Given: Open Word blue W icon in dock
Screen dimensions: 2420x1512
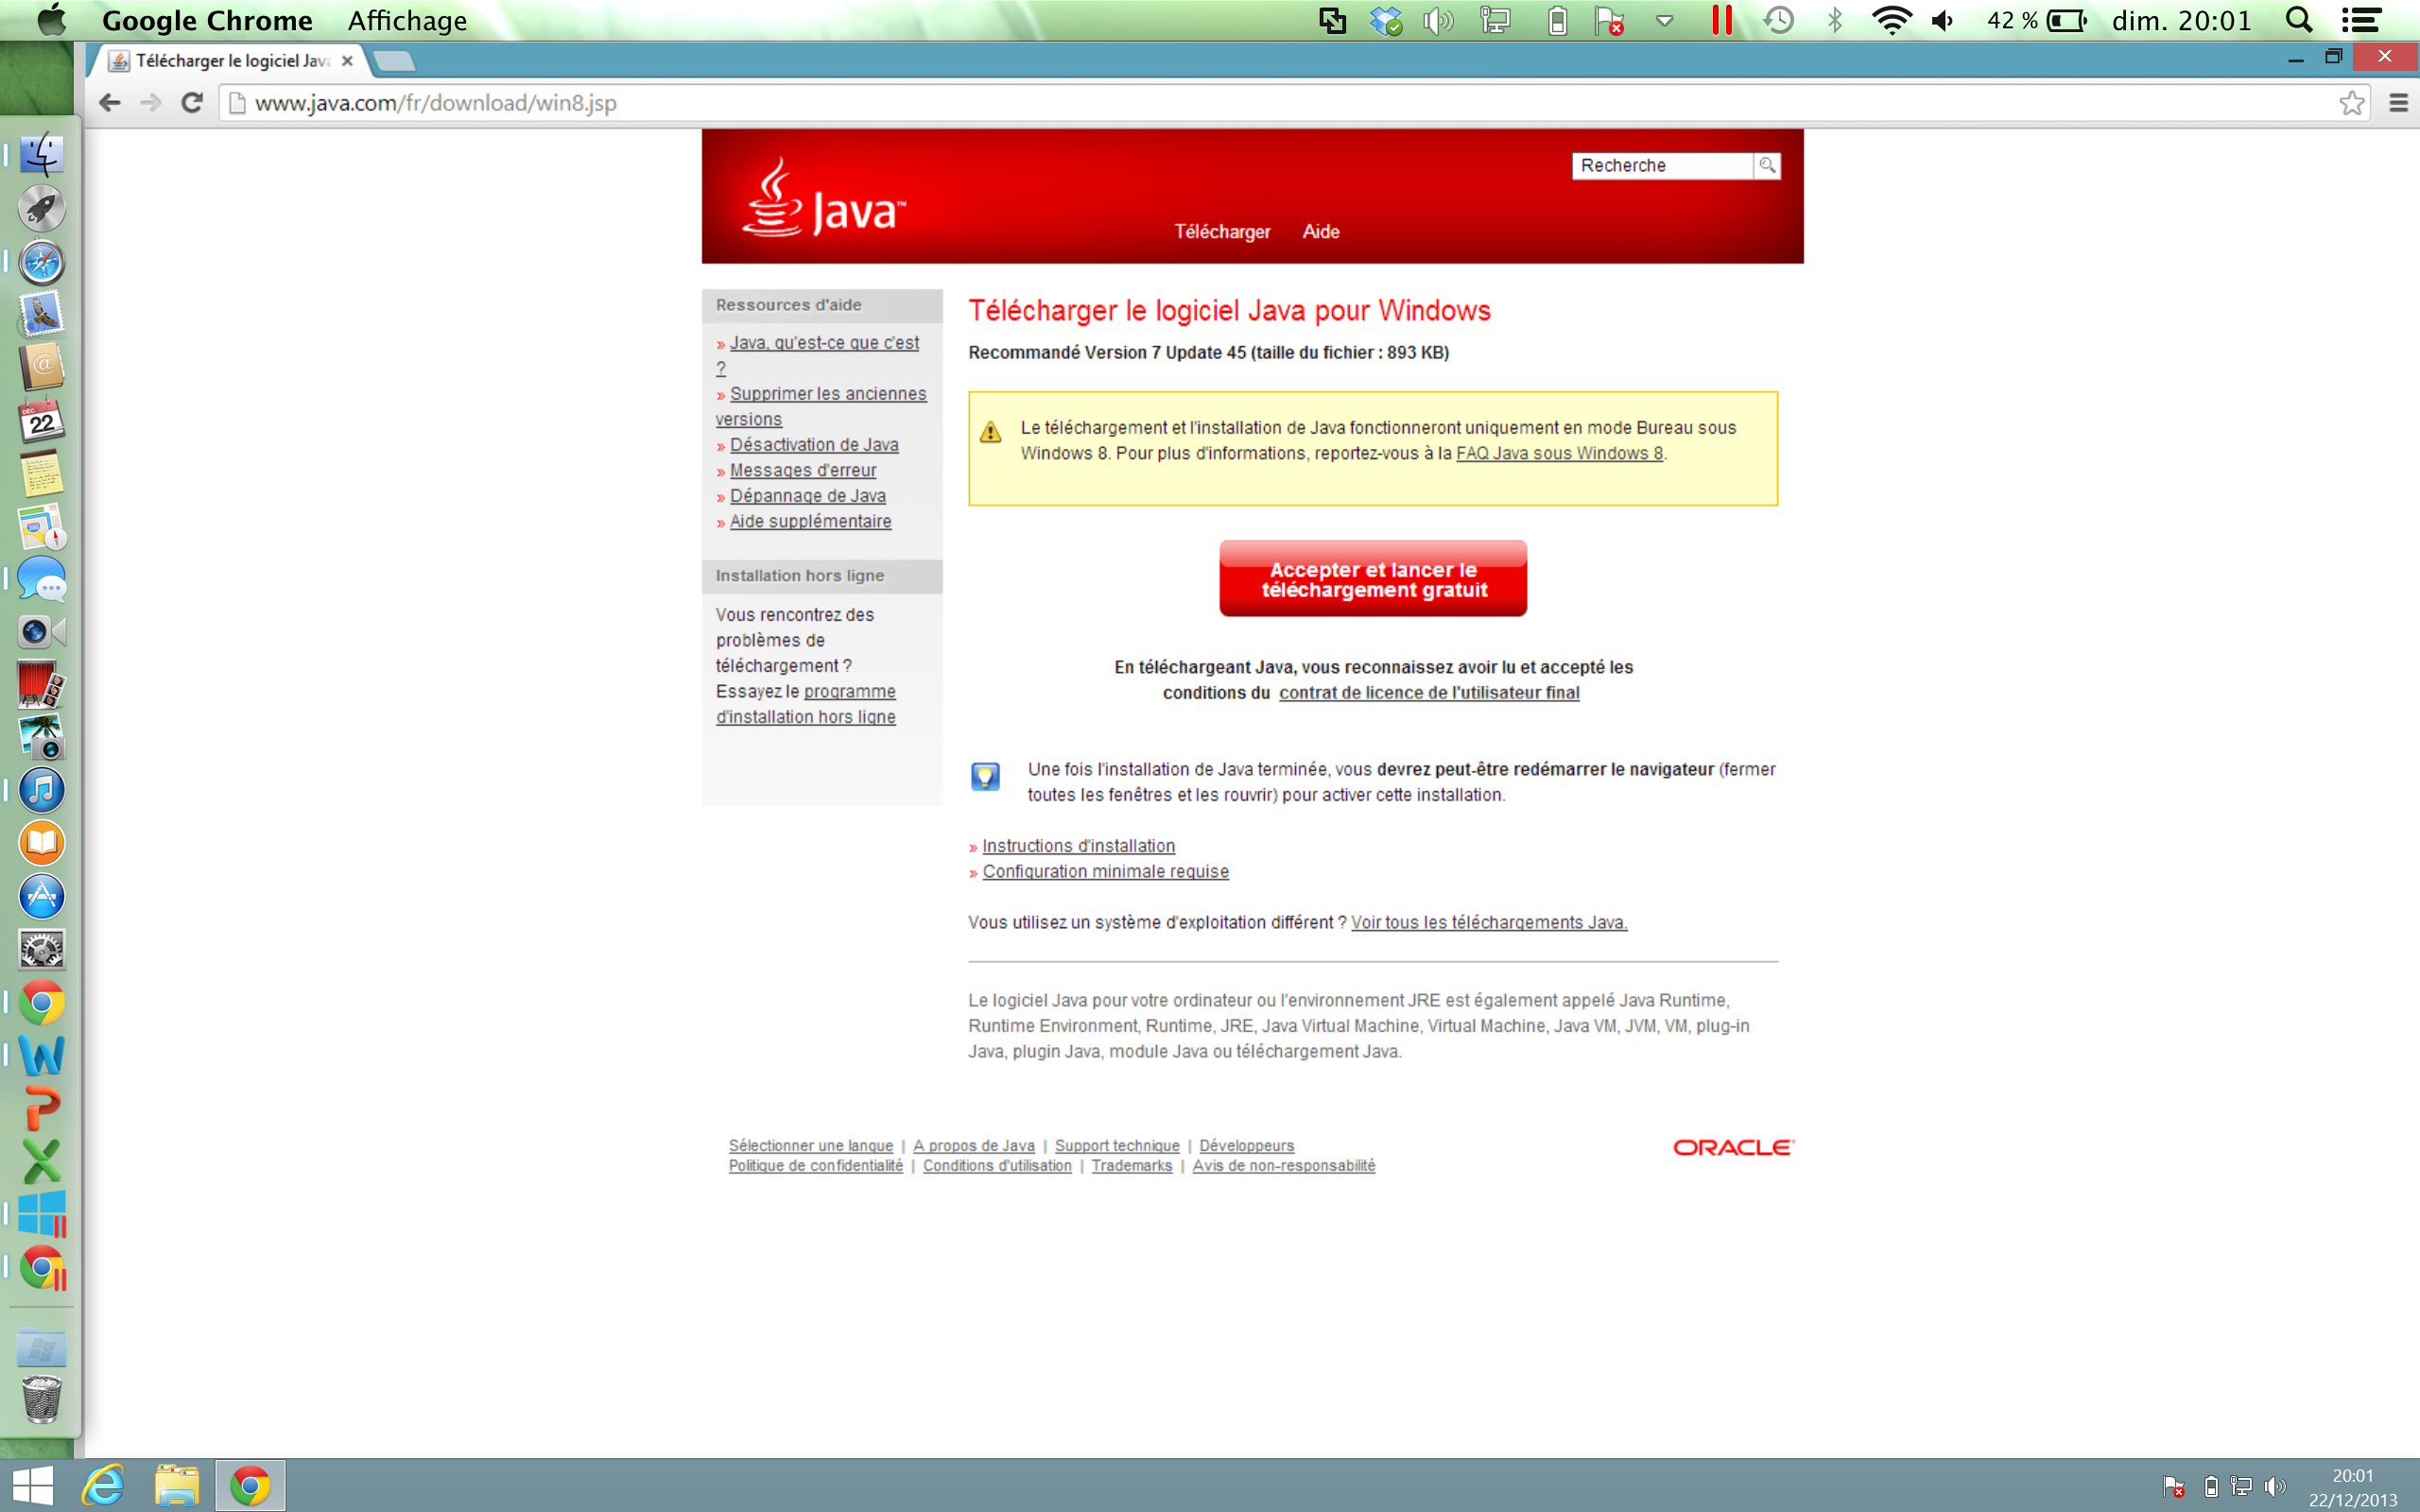Looking at the screenshot, I should [41, 1055].
